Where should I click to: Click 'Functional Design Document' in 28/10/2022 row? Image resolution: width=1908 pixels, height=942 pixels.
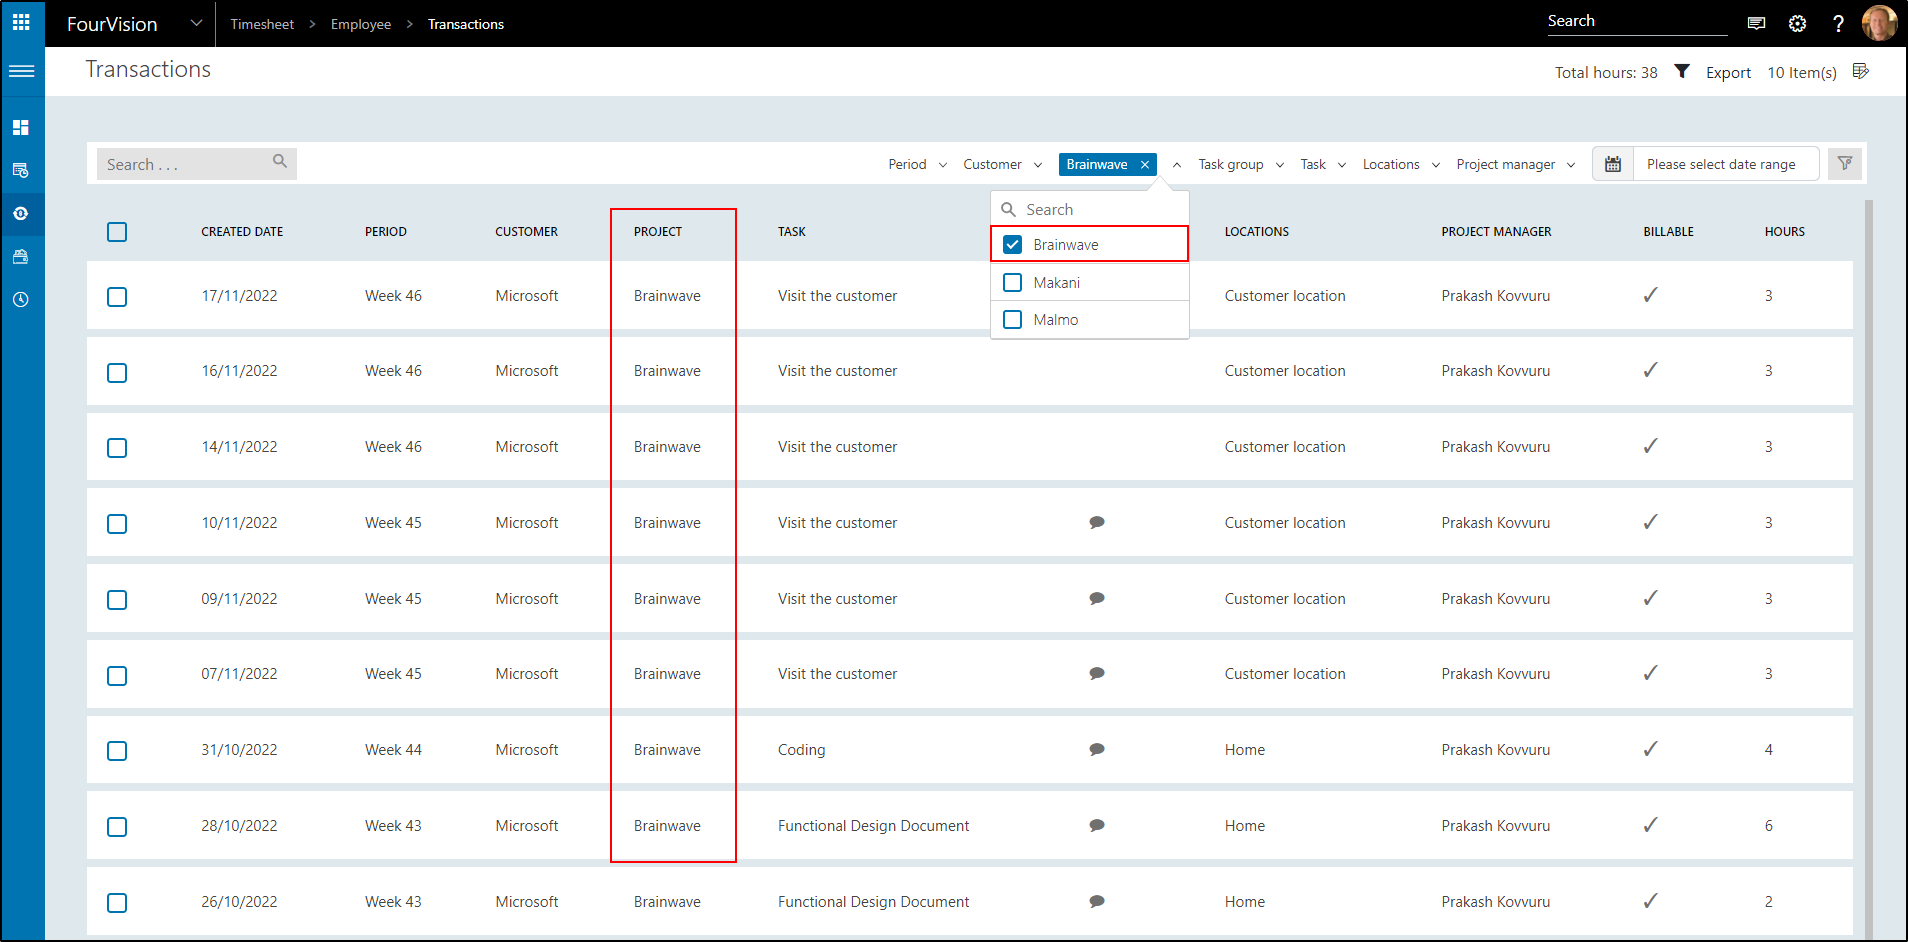click(873, 826)
